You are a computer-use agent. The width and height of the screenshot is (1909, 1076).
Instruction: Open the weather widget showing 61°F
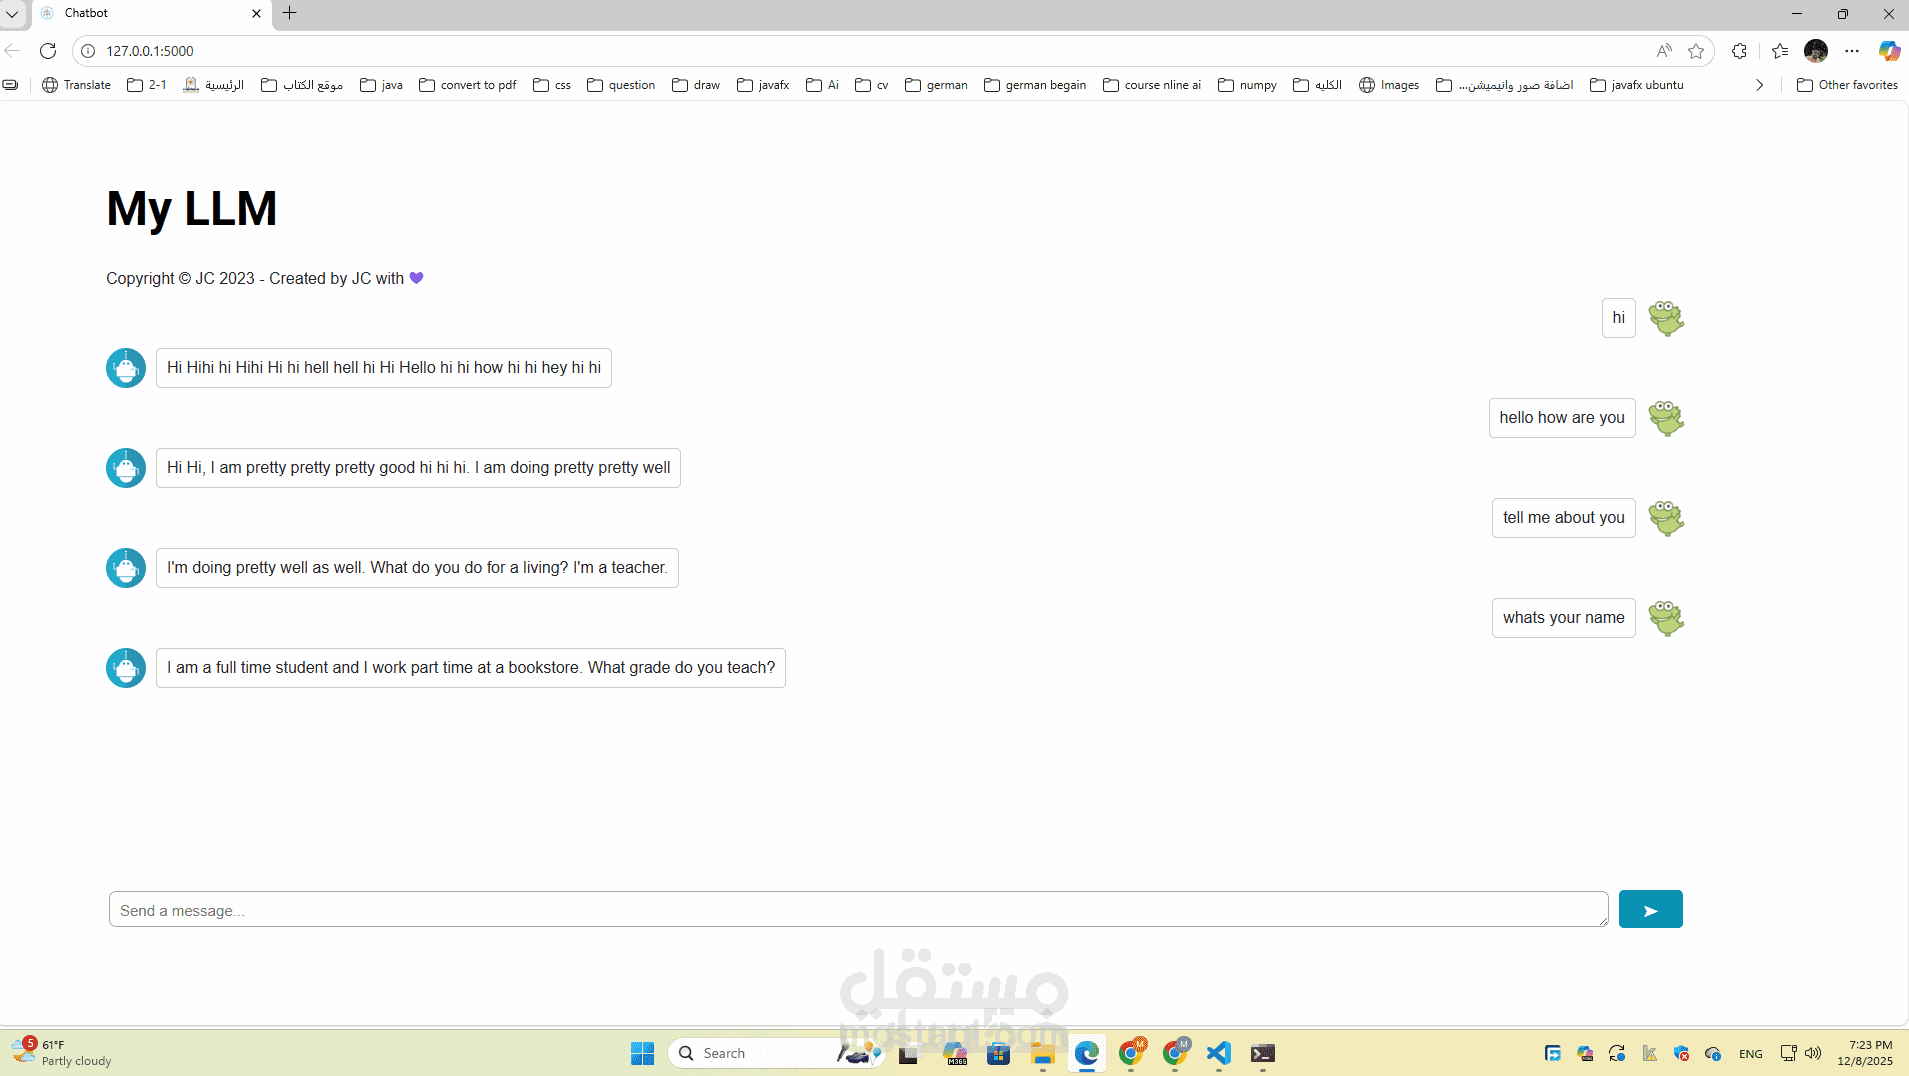(x=62, y=1053)
